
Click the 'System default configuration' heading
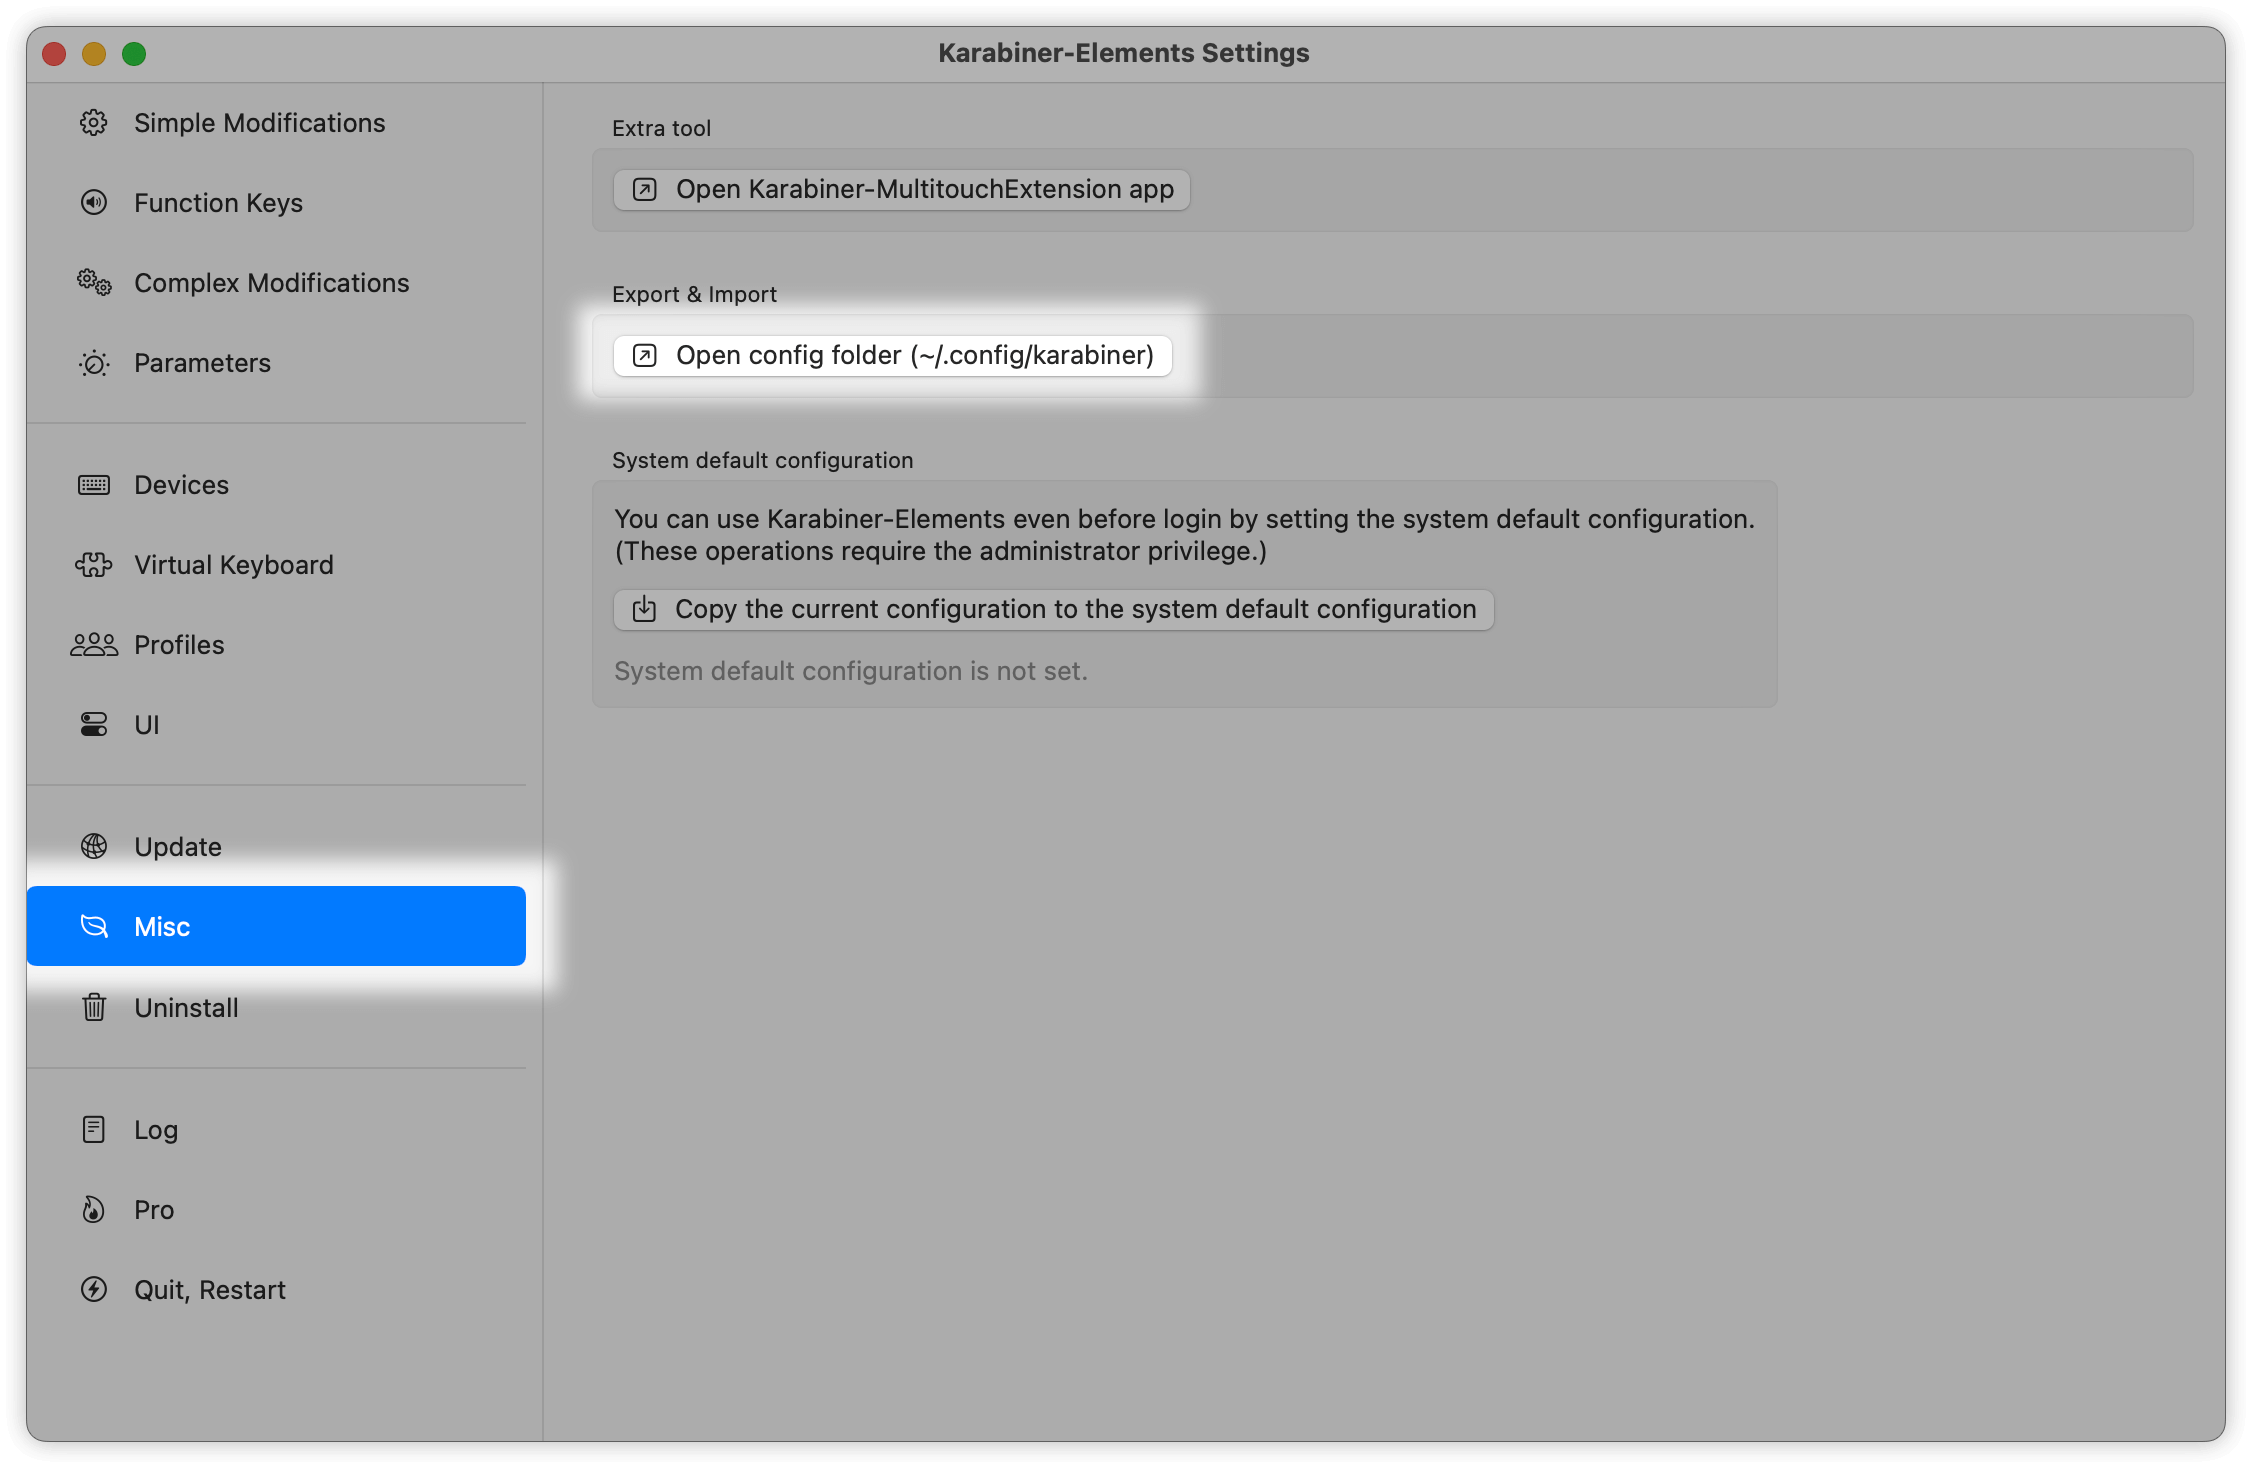coord(763,460)
